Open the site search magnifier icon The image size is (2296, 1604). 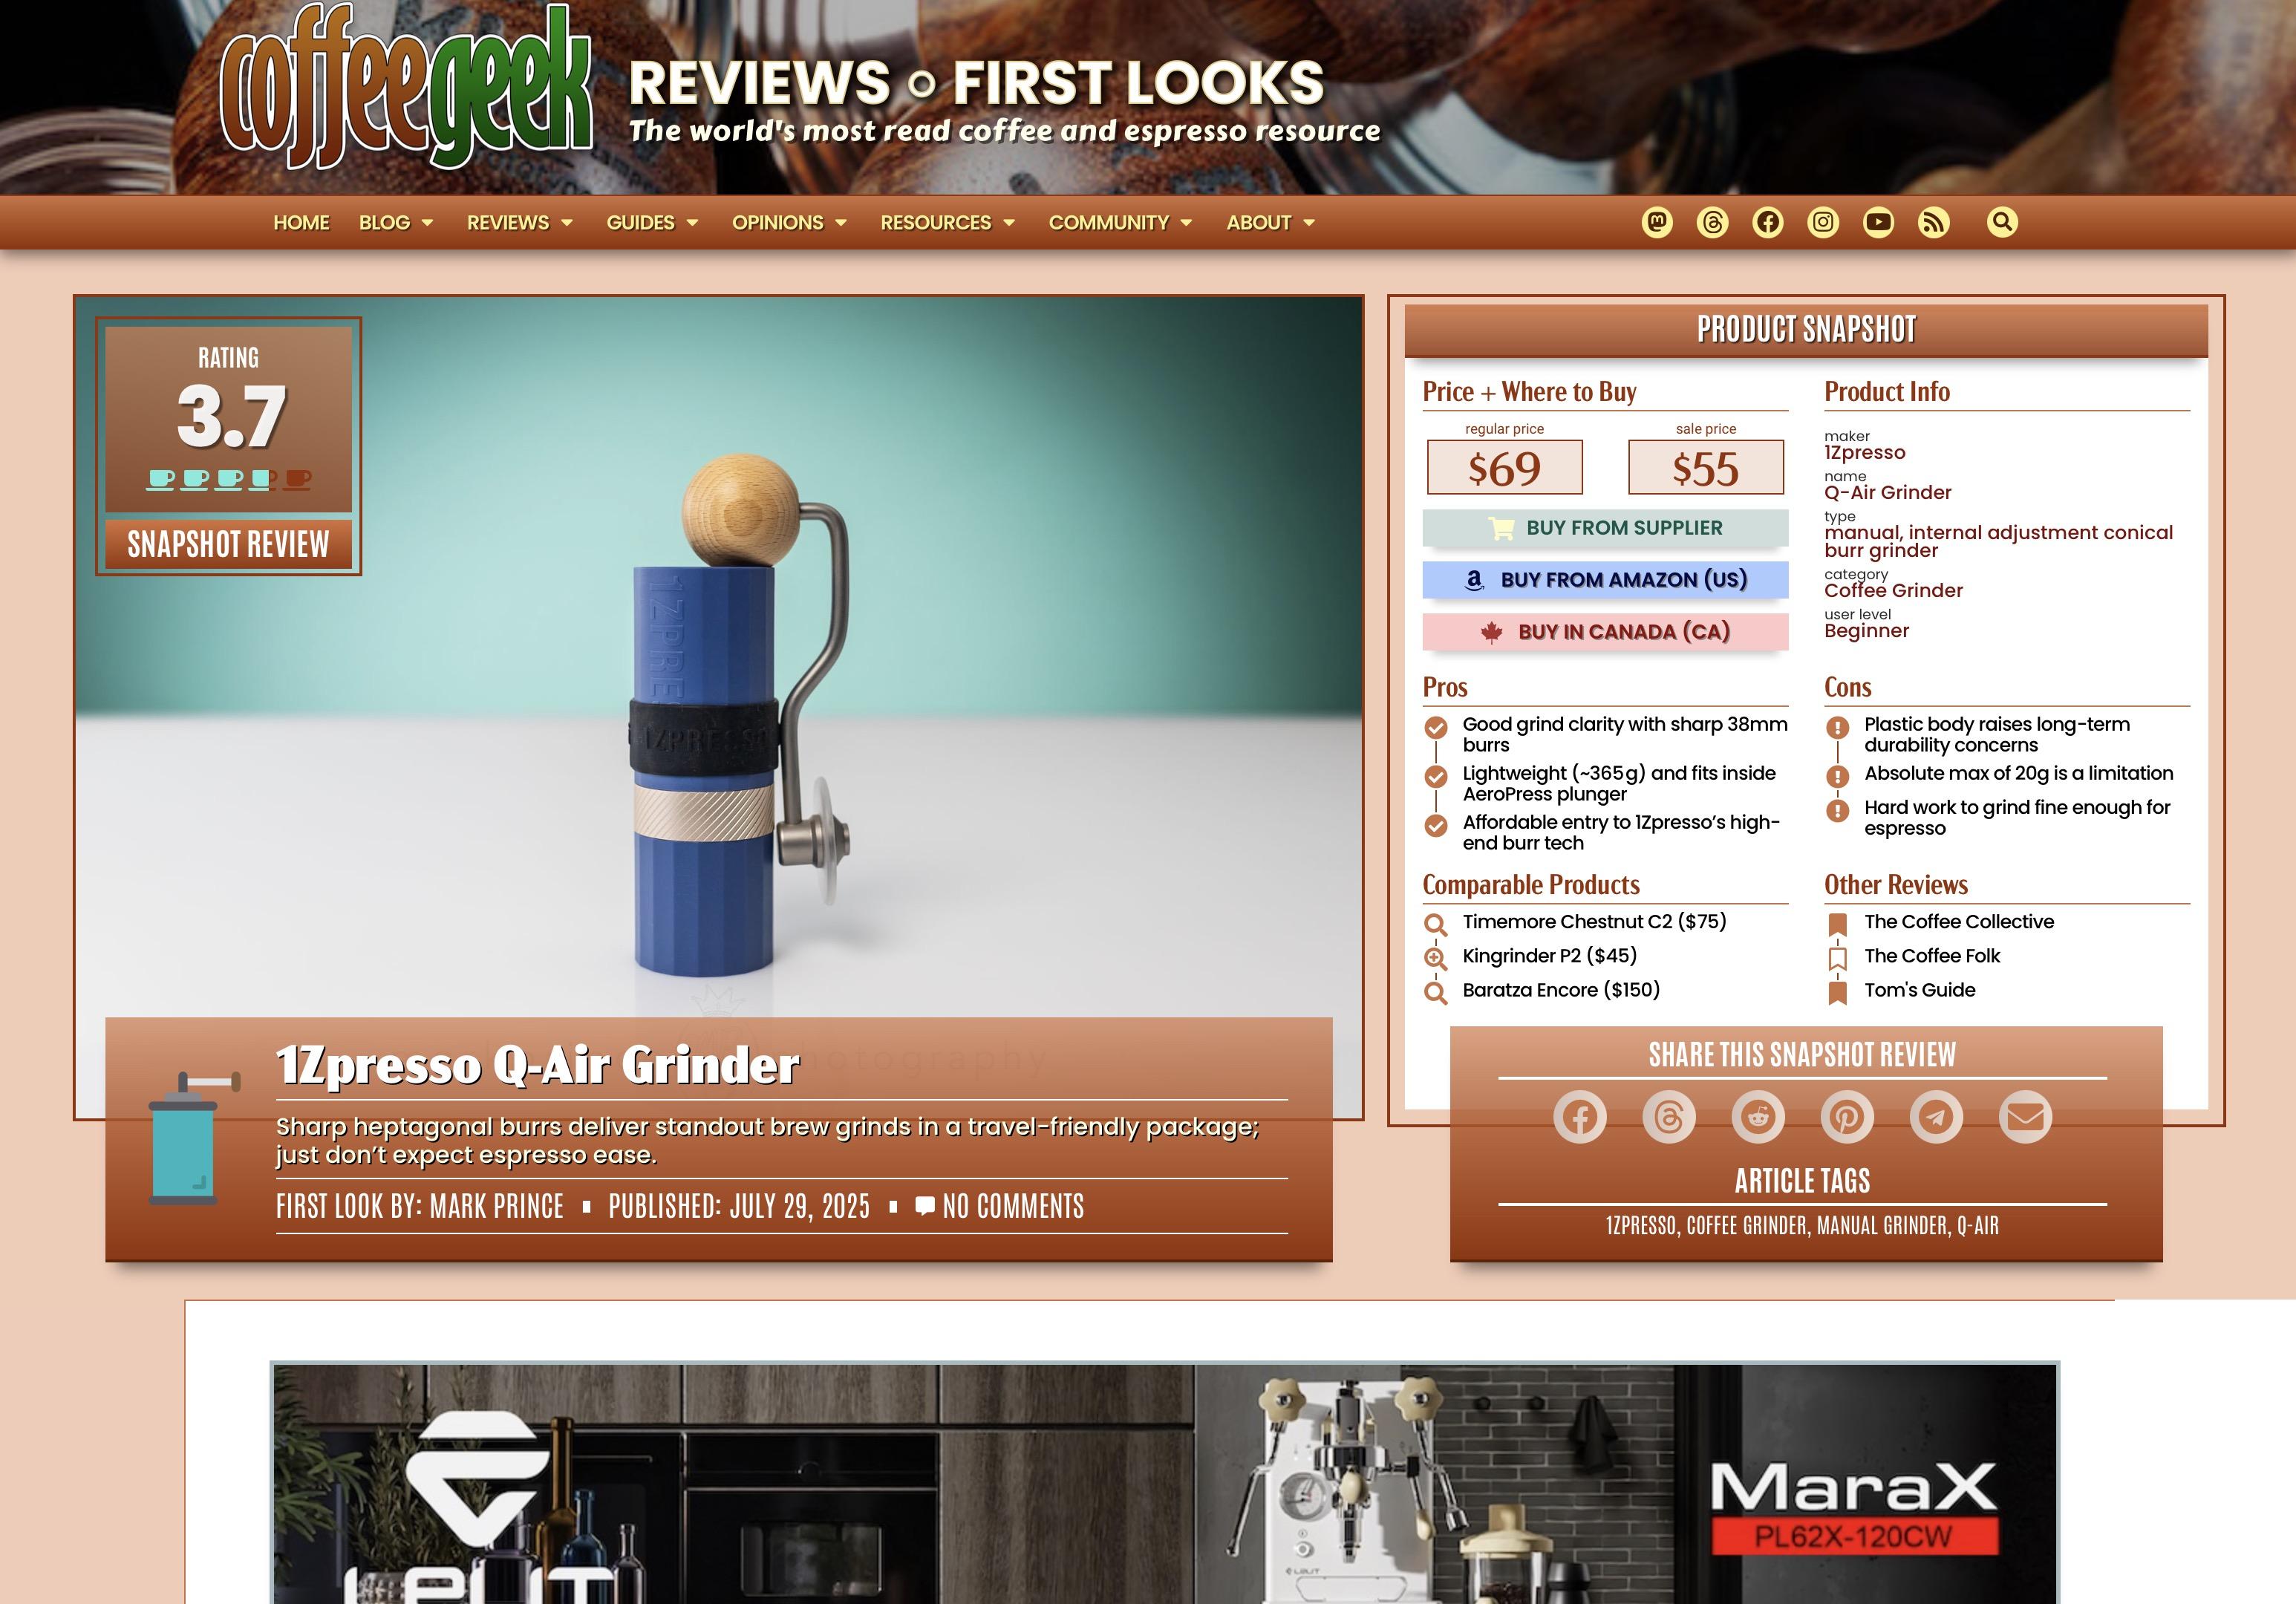[x=2002, y=222]
